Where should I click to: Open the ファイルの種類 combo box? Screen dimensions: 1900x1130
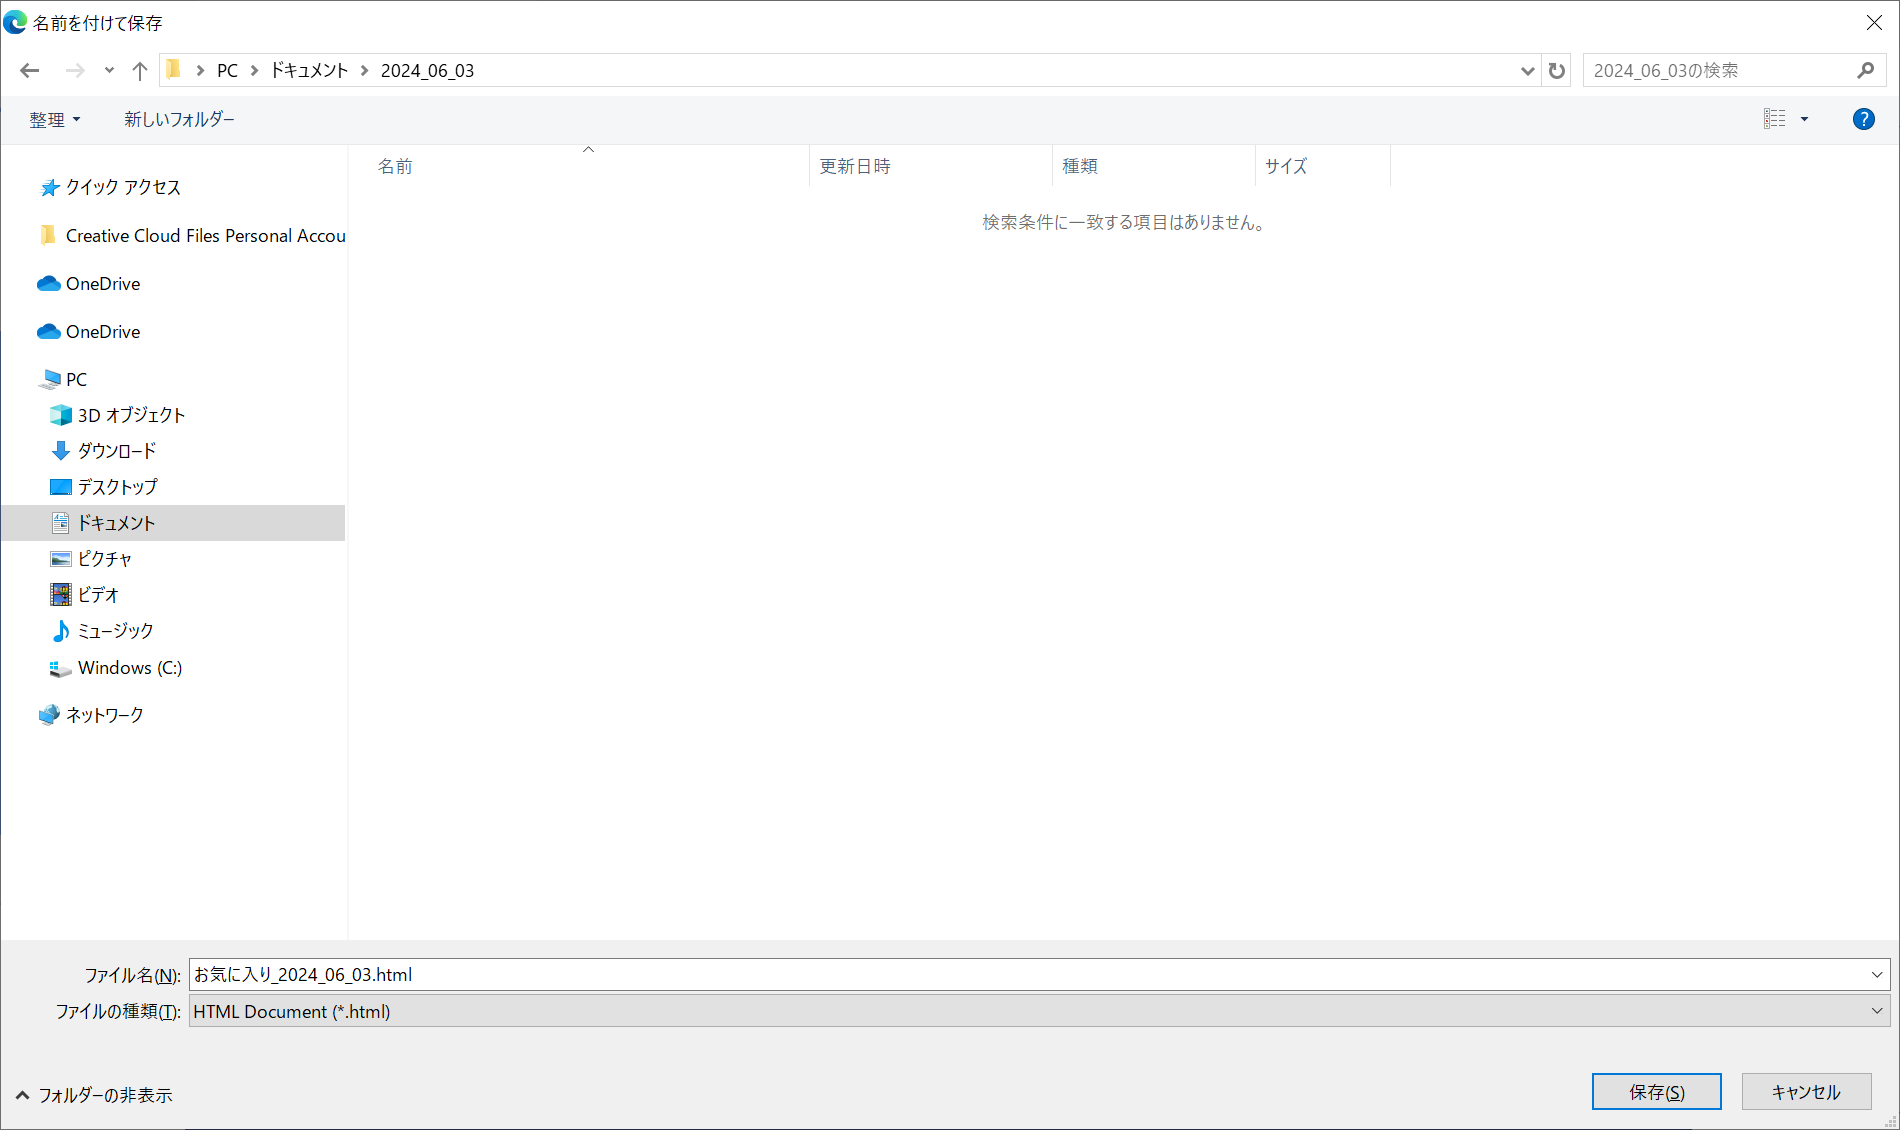1039,1011
